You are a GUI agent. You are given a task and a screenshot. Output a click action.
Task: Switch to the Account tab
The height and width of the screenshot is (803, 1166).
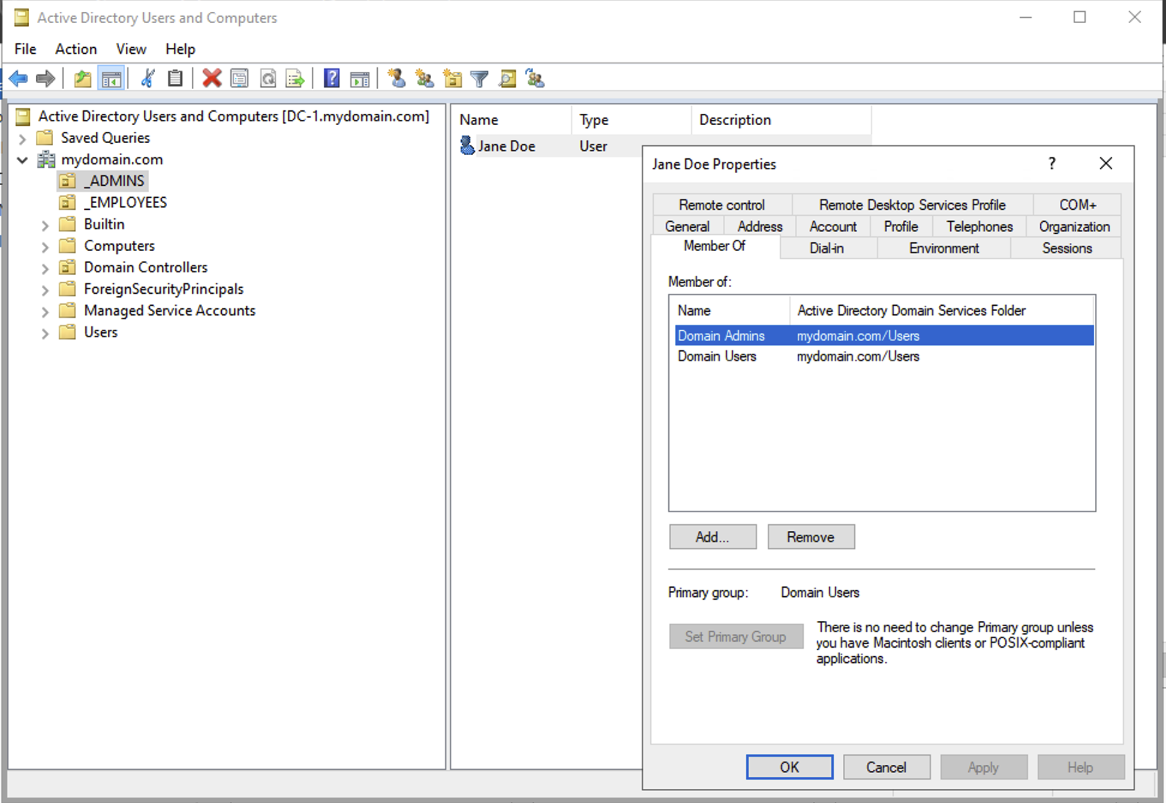(833, 226)
